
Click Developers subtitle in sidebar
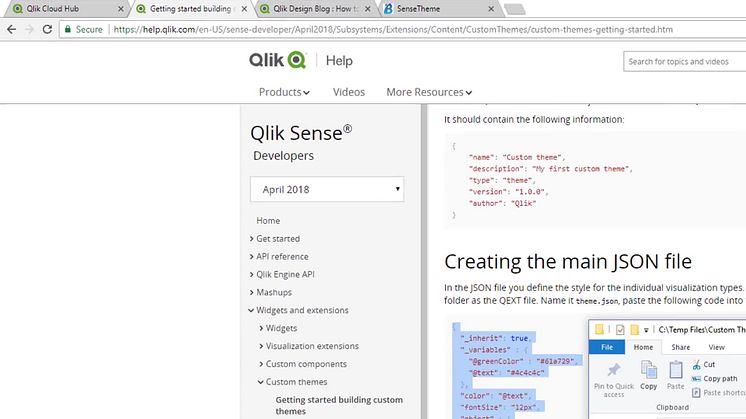tap(284, 156)
